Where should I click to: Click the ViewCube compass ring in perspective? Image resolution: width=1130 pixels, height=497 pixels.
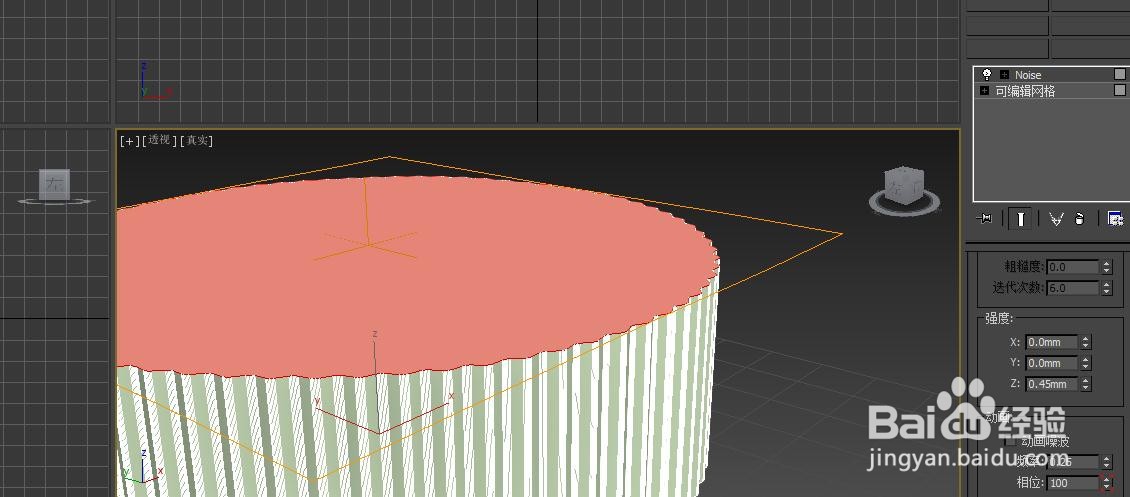click(x=904, y=202)
